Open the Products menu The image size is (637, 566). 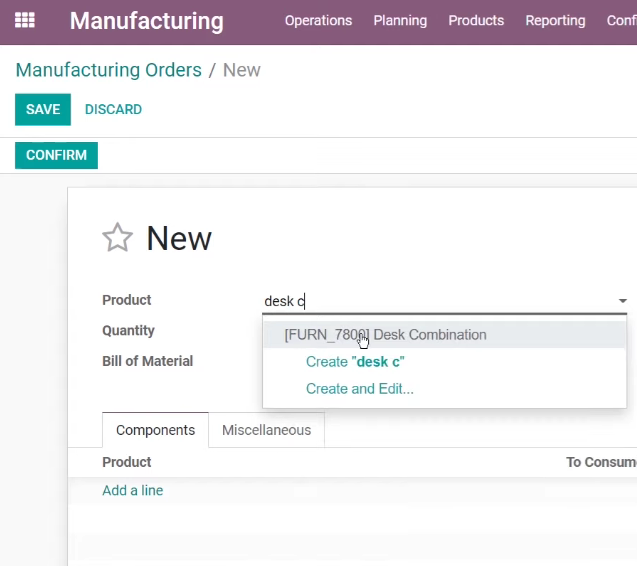click(476, 21)
